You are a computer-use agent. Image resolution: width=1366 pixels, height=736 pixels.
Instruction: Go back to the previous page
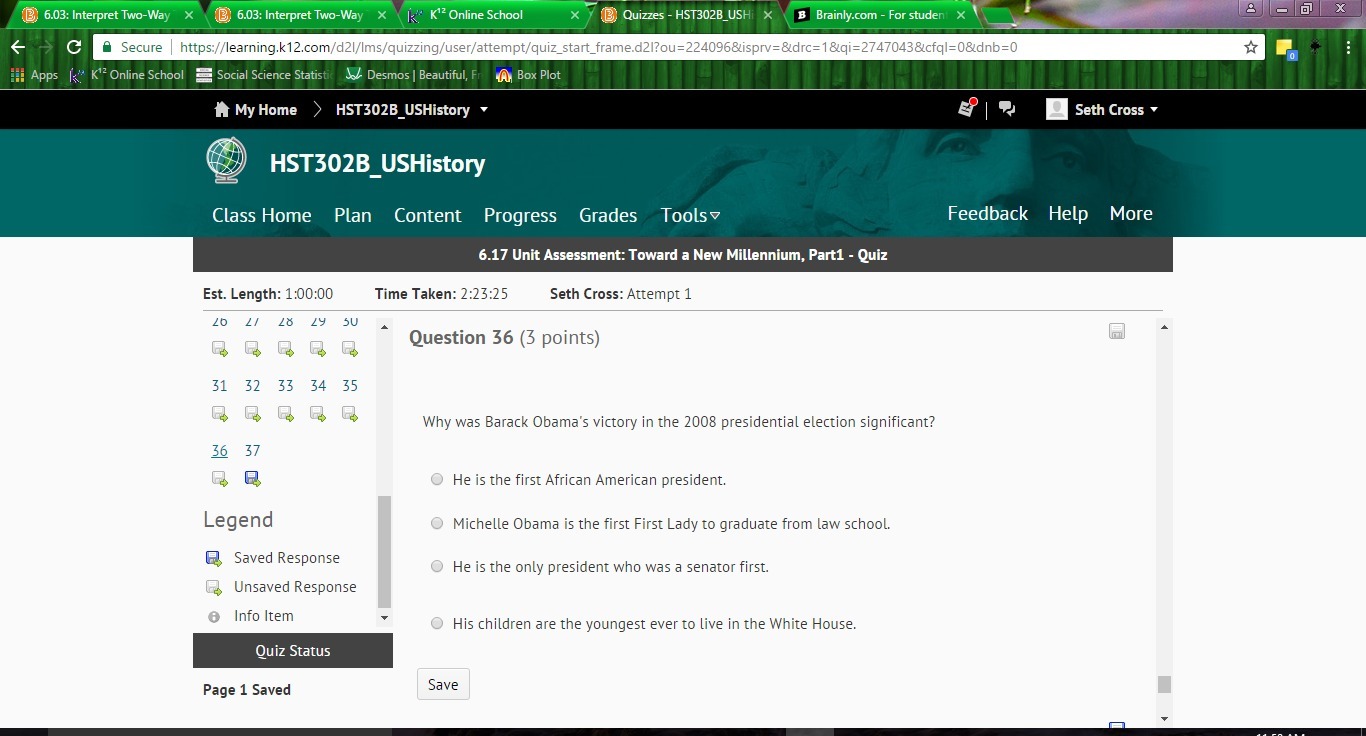tap(17, 47)
